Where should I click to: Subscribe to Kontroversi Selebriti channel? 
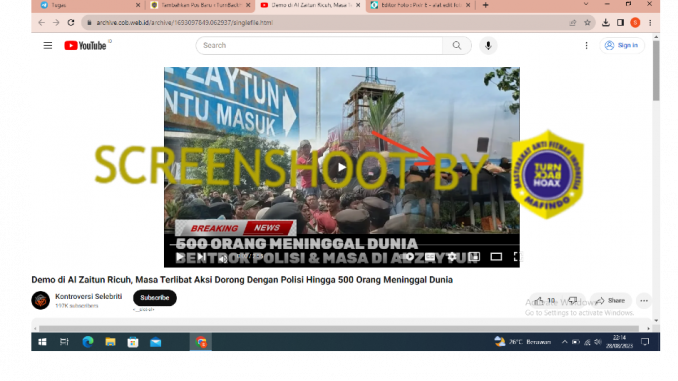[155, 298]
